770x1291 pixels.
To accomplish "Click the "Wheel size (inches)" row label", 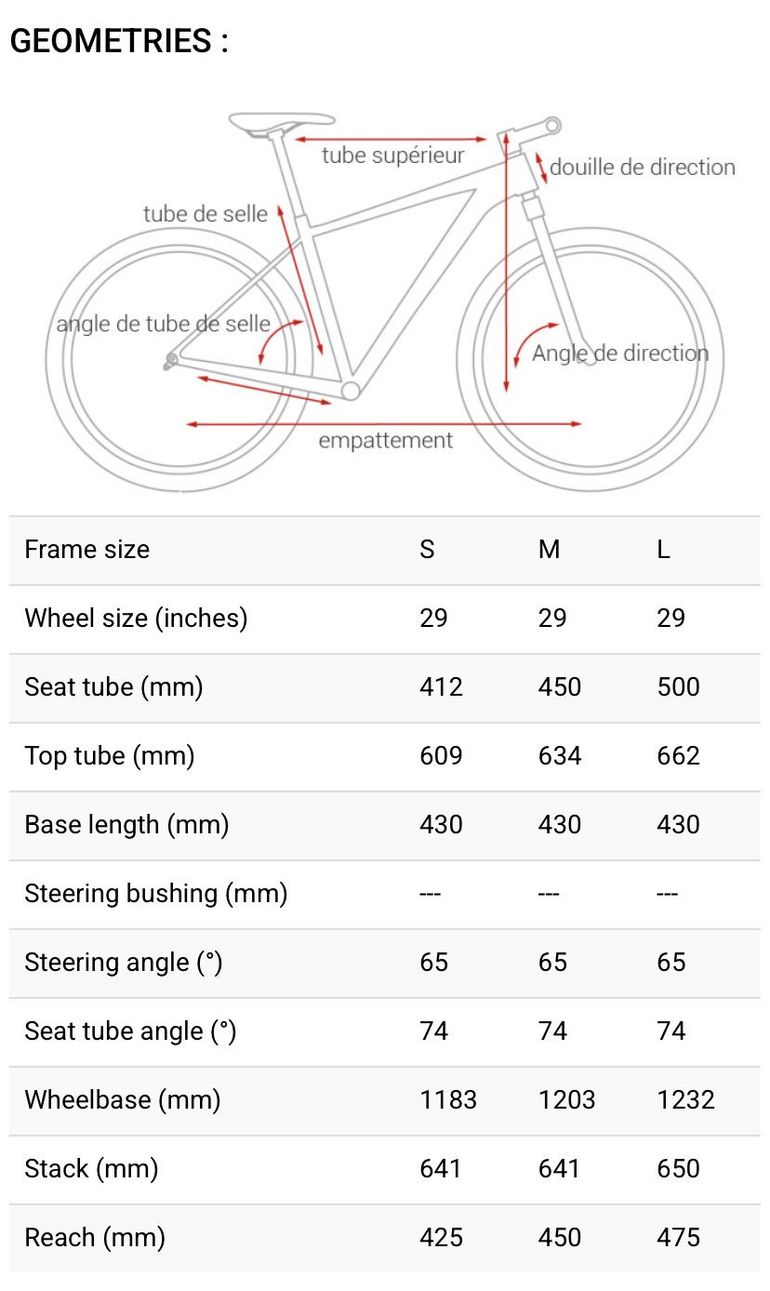I will (136, 618).
